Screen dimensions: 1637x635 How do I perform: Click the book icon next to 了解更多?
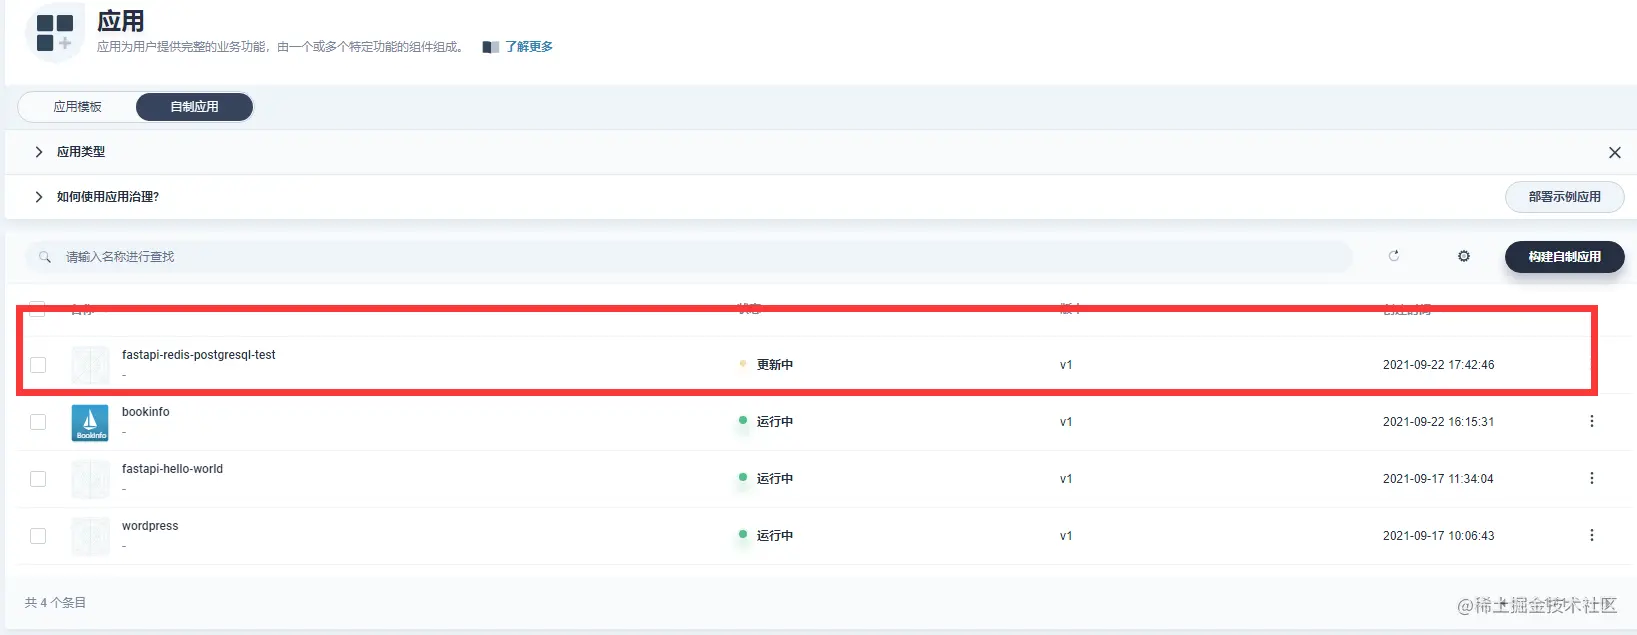(490, 47)
